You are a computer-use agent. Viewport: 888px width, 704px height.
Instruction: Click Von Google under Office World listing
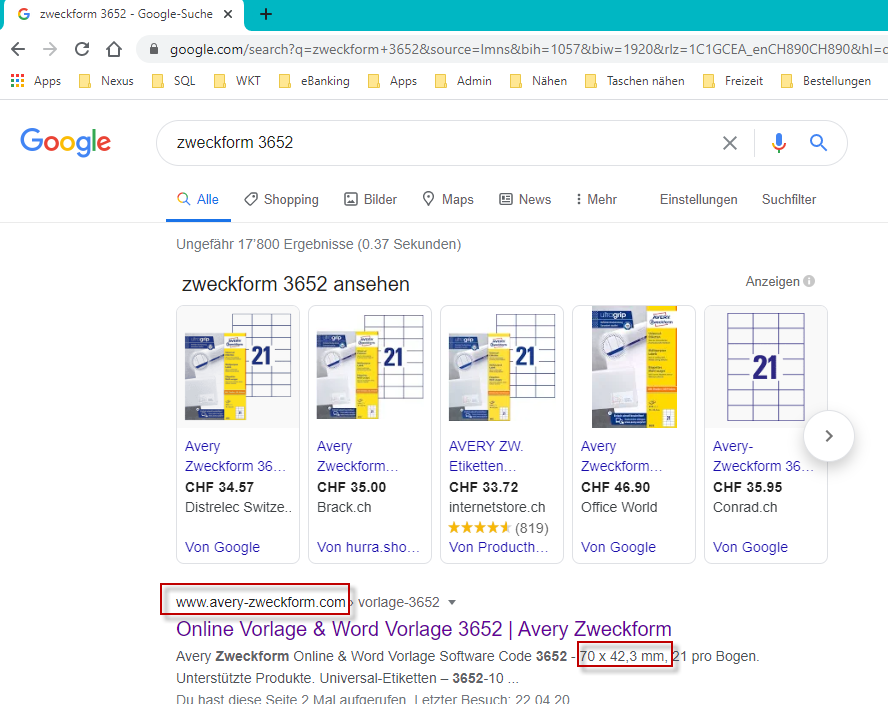pyautogui.click(x=618, y=547)
